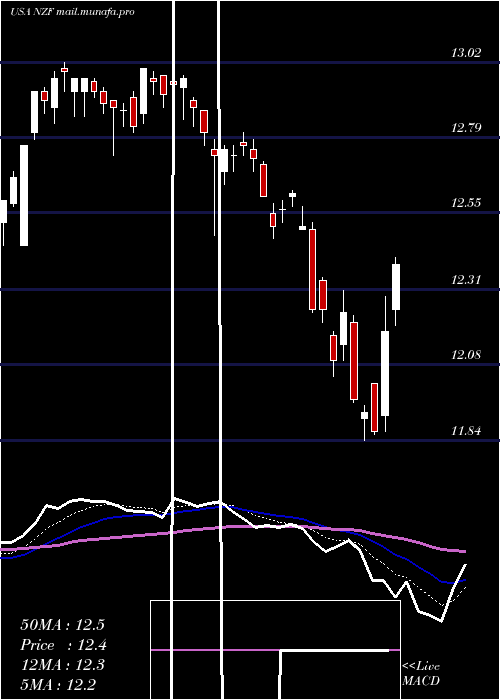
Task: Click the 12.31 price level label
Action: click(466, 280)
